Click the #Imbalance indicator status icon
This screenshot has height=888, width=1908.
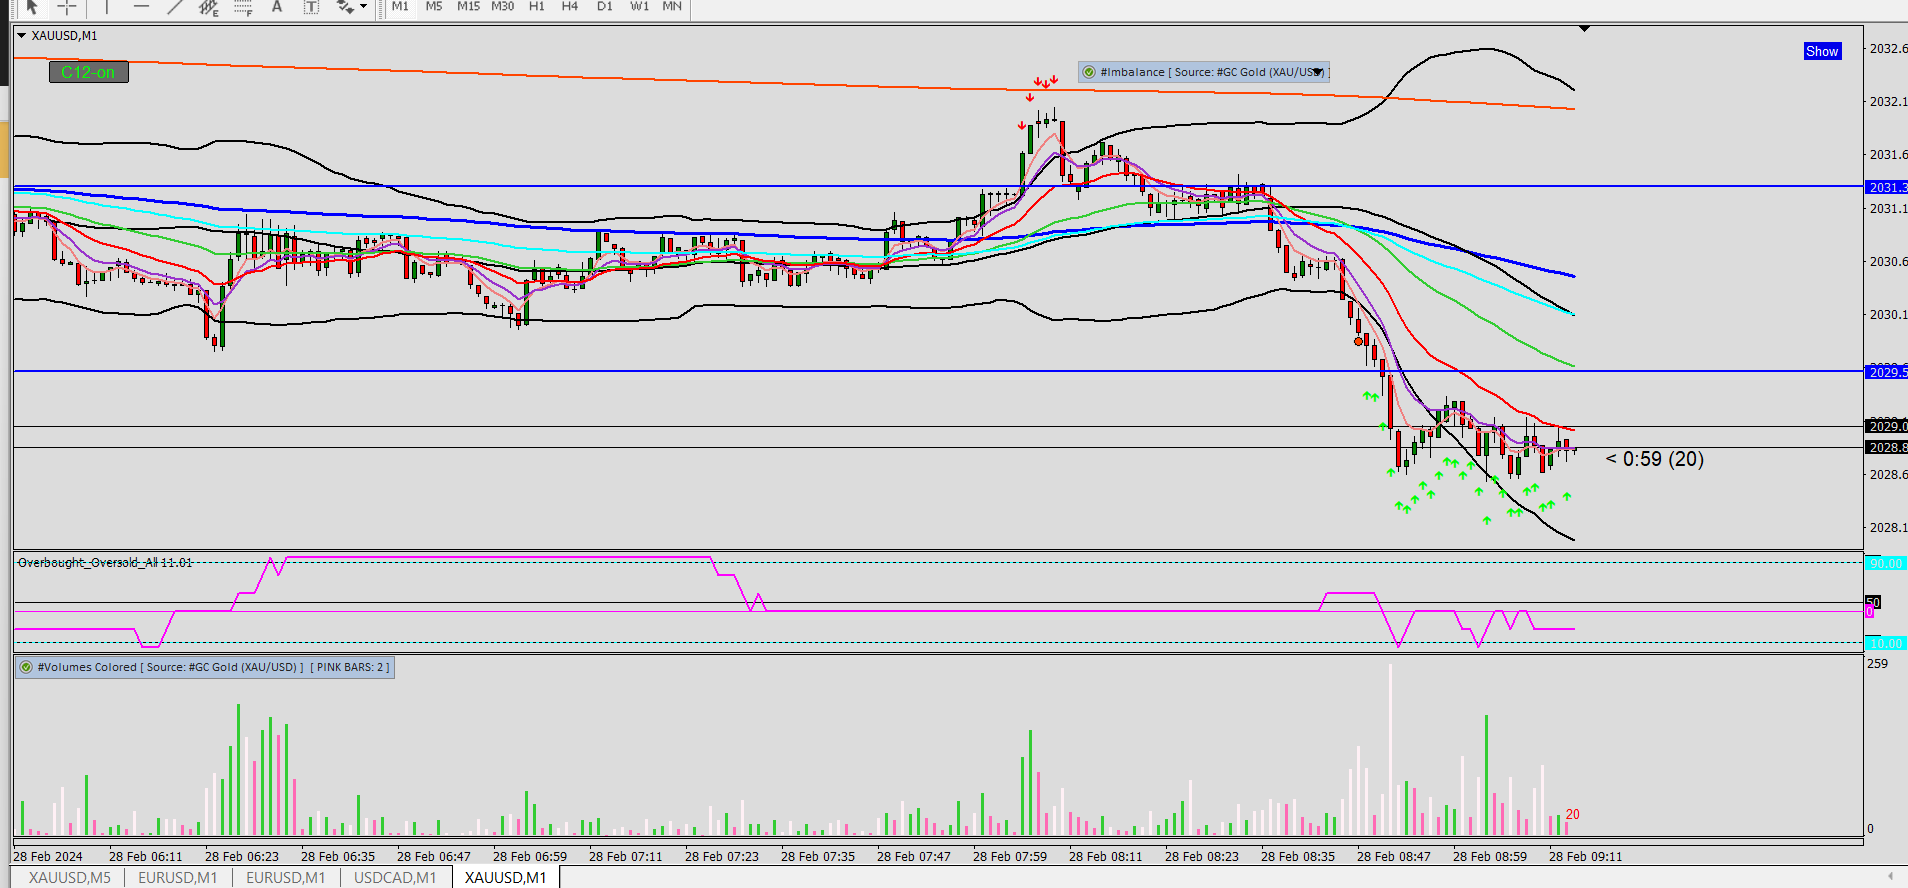tap(1089, 72)
